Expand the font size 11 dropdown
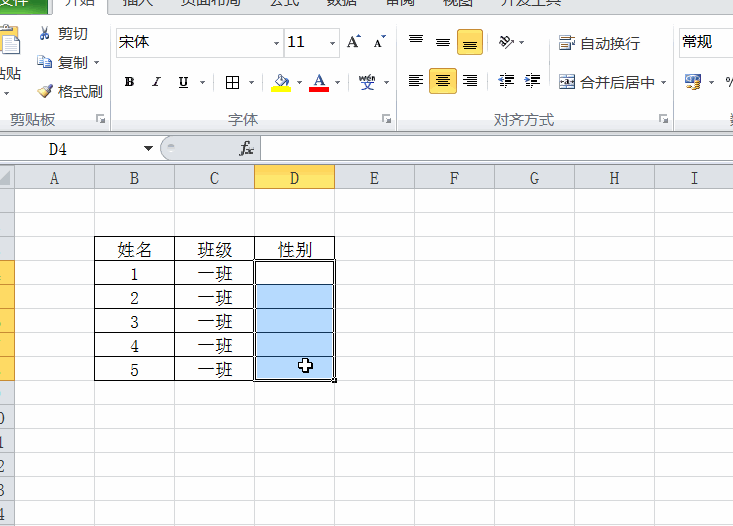 pos(333,43)
